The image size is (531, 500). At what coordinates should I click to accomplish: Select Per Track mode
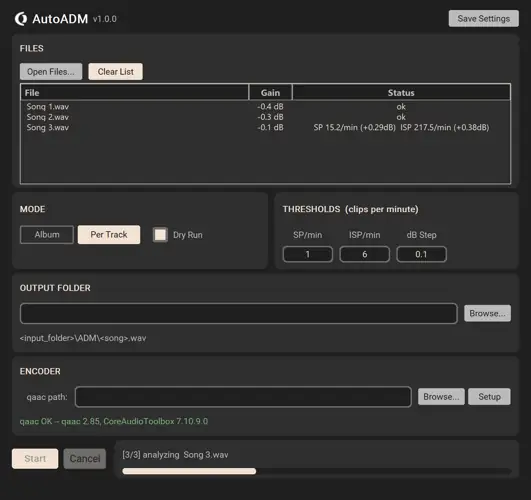coord(109,234)
